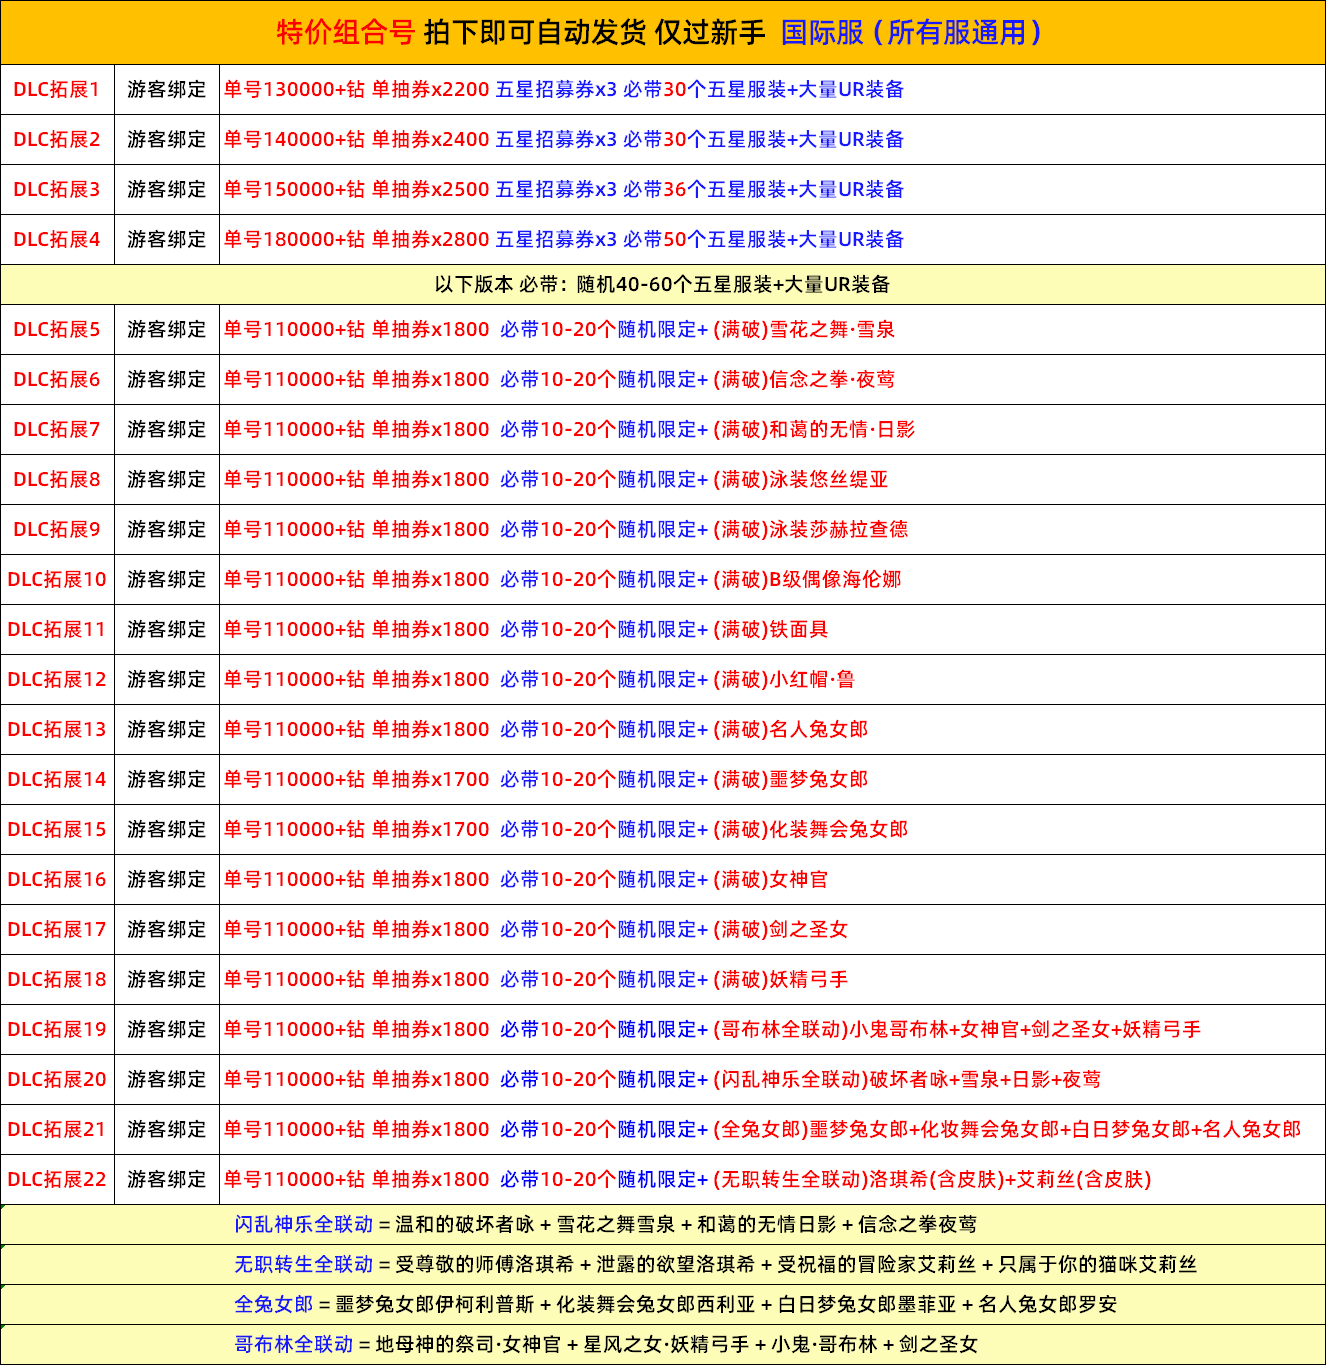Click 游客绑定 in the DLC拓展2 row
Viewport: 1326px width, 1365px height.
point(167,140)
